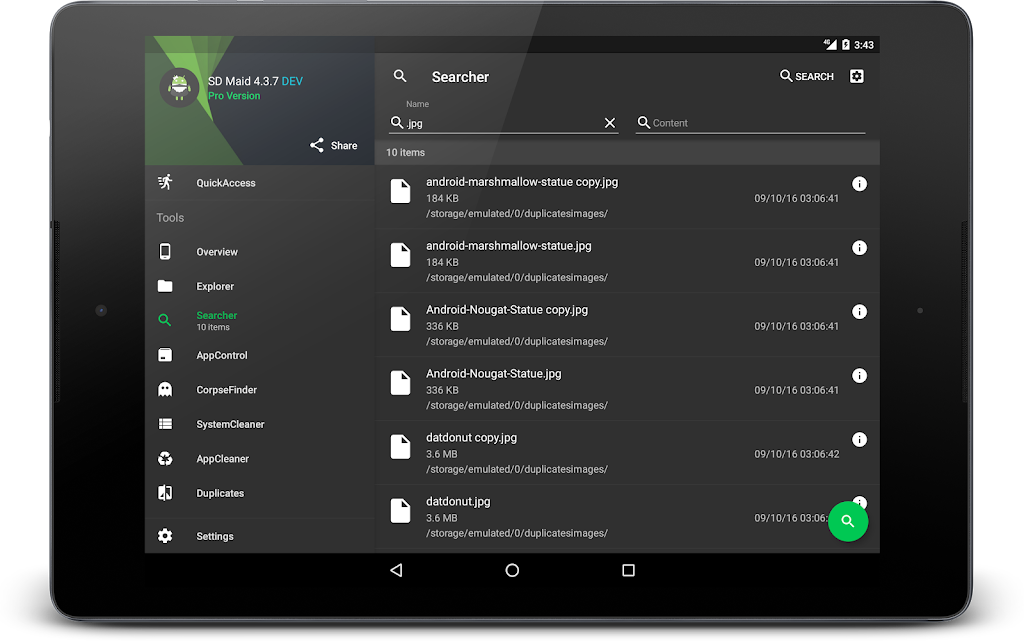
Task: Open QuickAccess from the sidebar
Action: tap(226, 183)
